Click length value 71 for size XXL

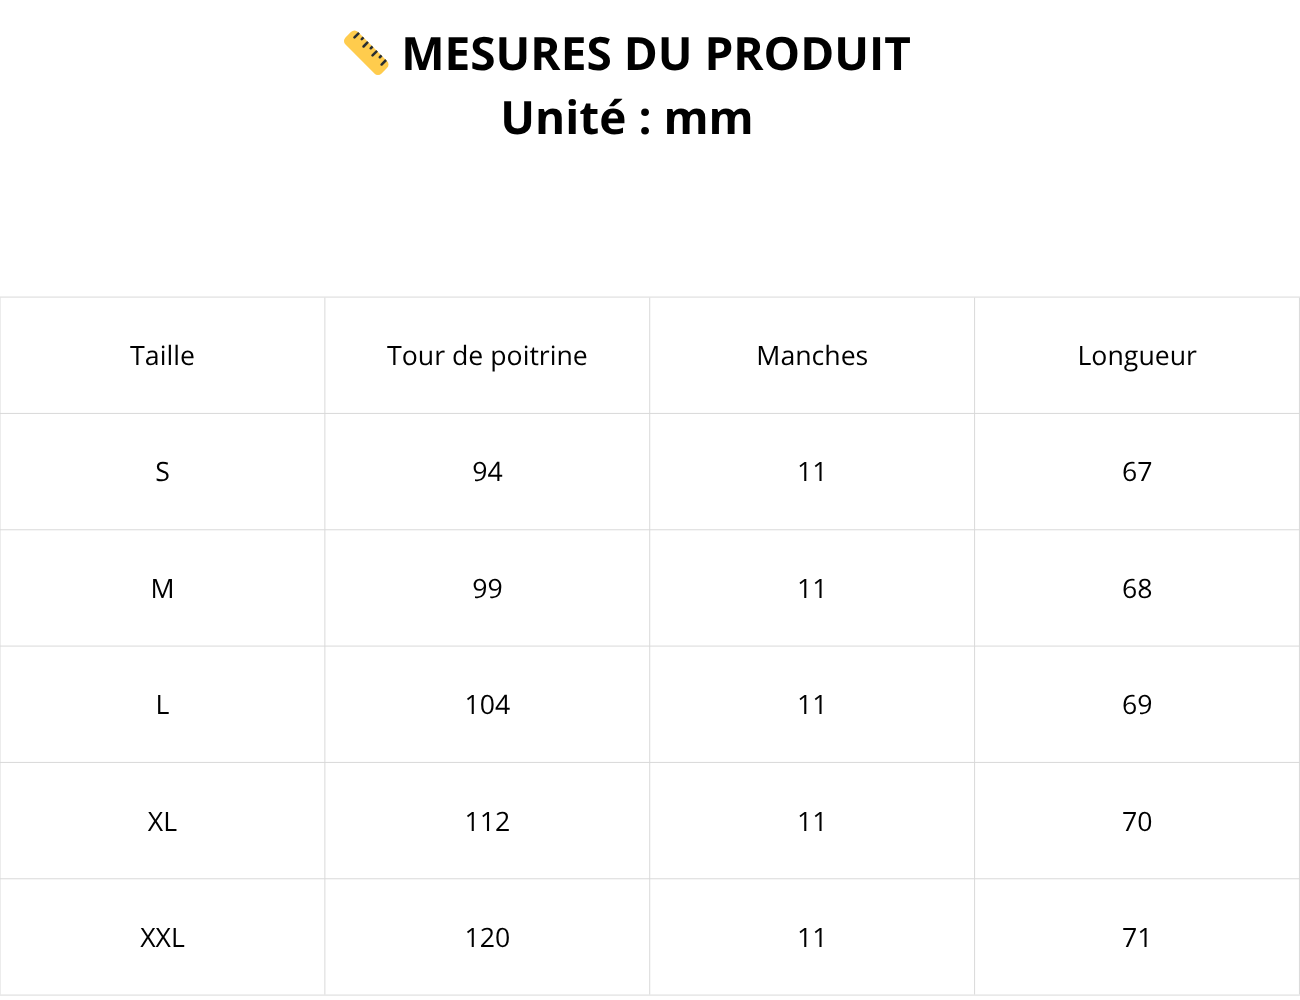tap(1137, 938)
